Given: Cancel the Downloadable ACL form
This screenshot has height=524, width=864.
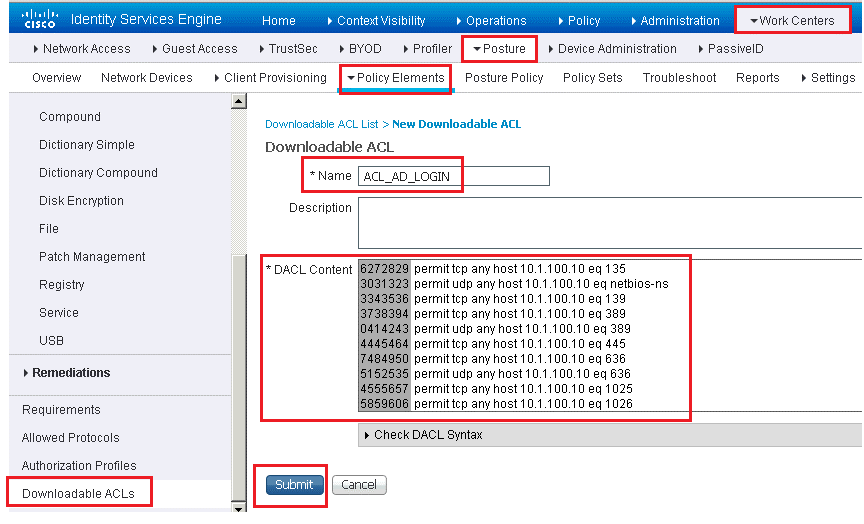Looking at the screenshot, I should pos(359,485).
